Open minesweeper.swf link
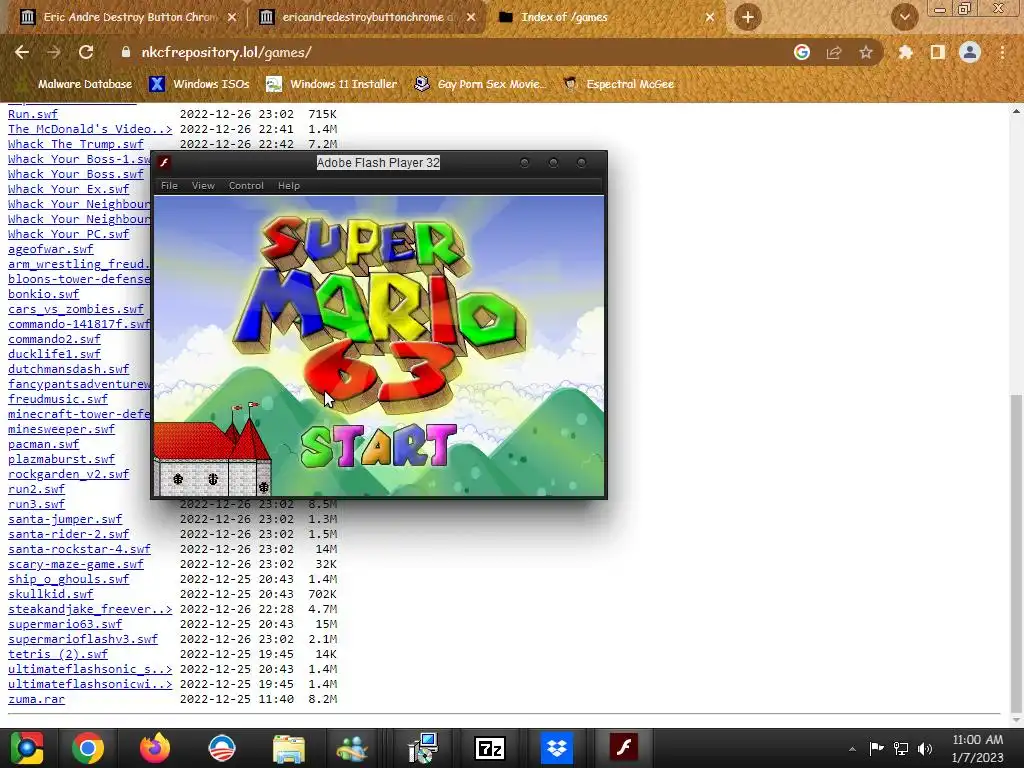Viewport: 1024px width, 768px height. click(61, 429)
